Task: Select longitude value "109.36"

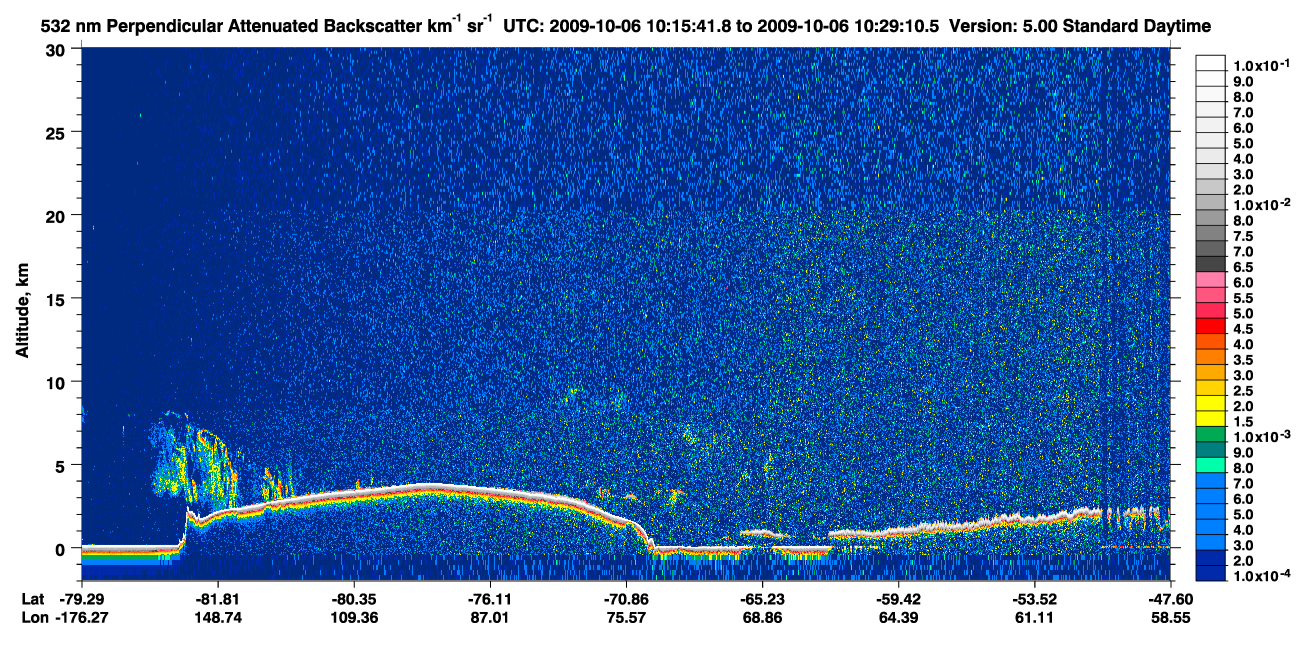Action: [x=353, y=617]
